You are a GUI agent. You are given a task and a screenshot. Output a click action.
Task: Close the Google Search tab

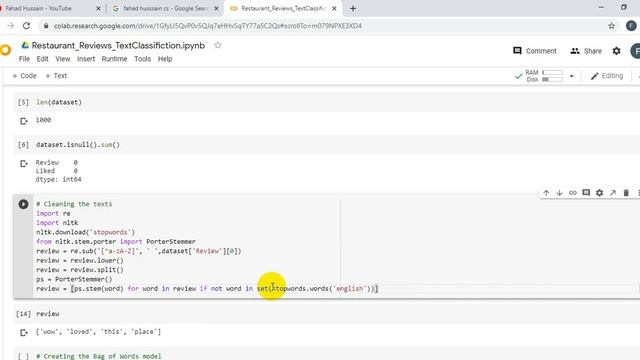pyautogui.click(x=216, y=8)
